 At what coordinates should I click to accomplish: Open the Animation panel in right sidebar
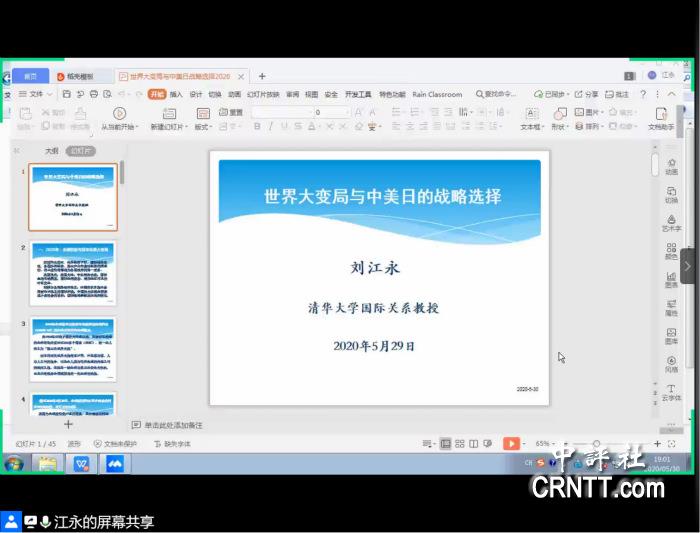(x=671, y=166)
